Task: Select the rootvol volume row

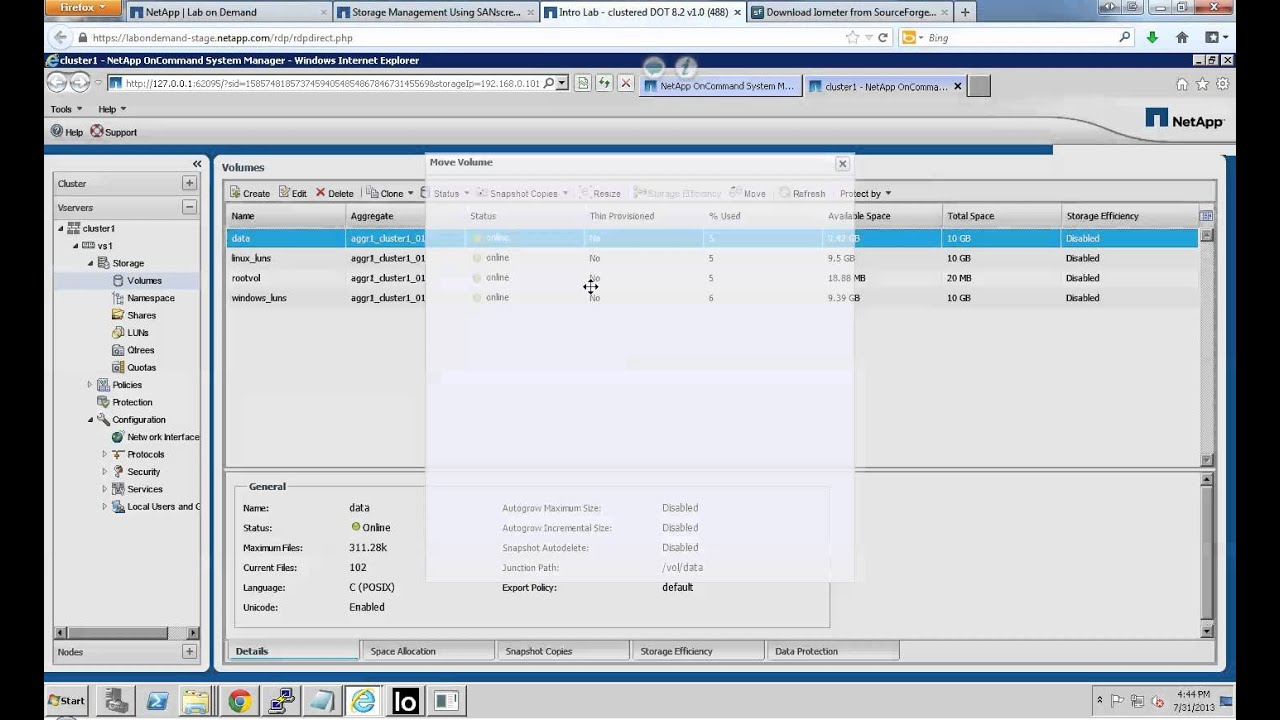Action: 711,278
